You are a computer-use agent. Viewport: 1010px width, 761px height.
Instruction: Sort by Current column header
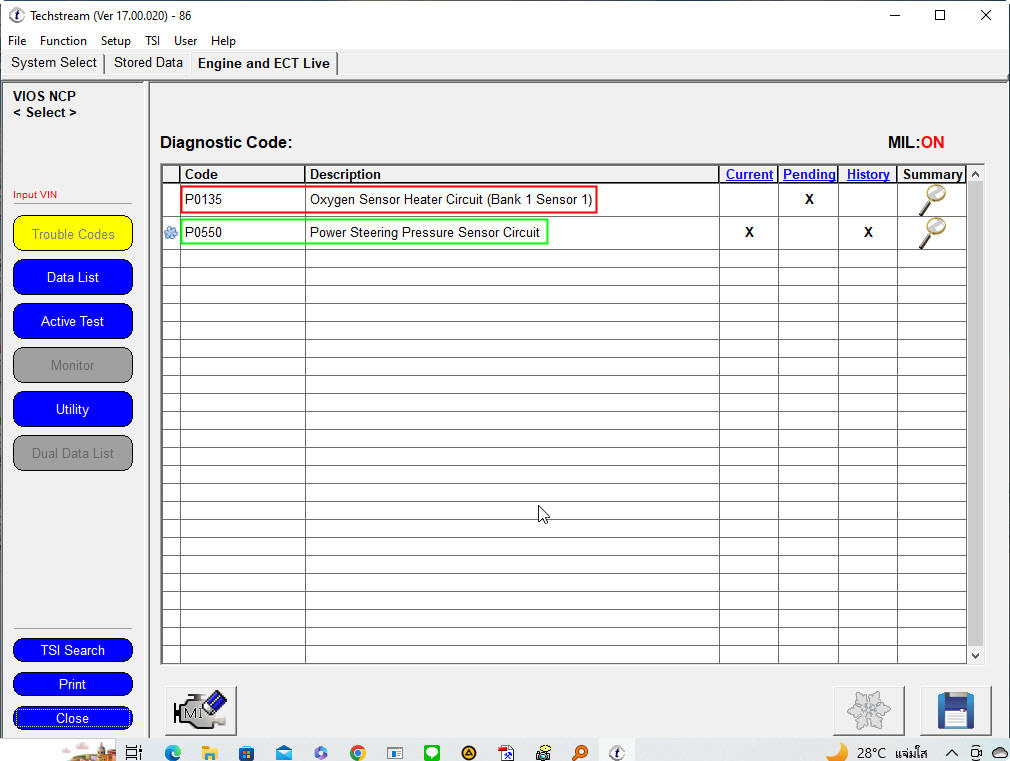(749, 174)
